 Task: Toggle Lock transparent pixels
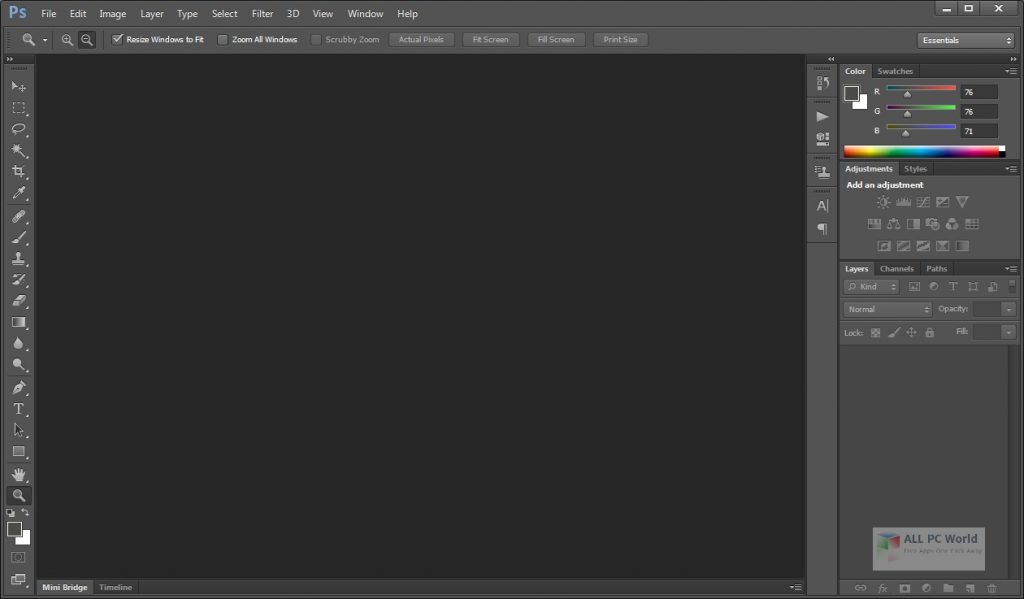click(875, 332)
